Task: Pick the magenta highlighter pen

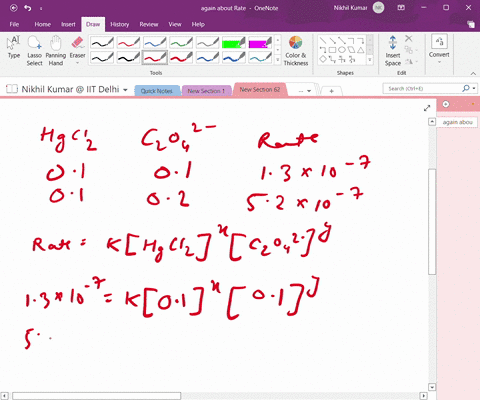Action: pyautogui.click(x=260, y=43)
